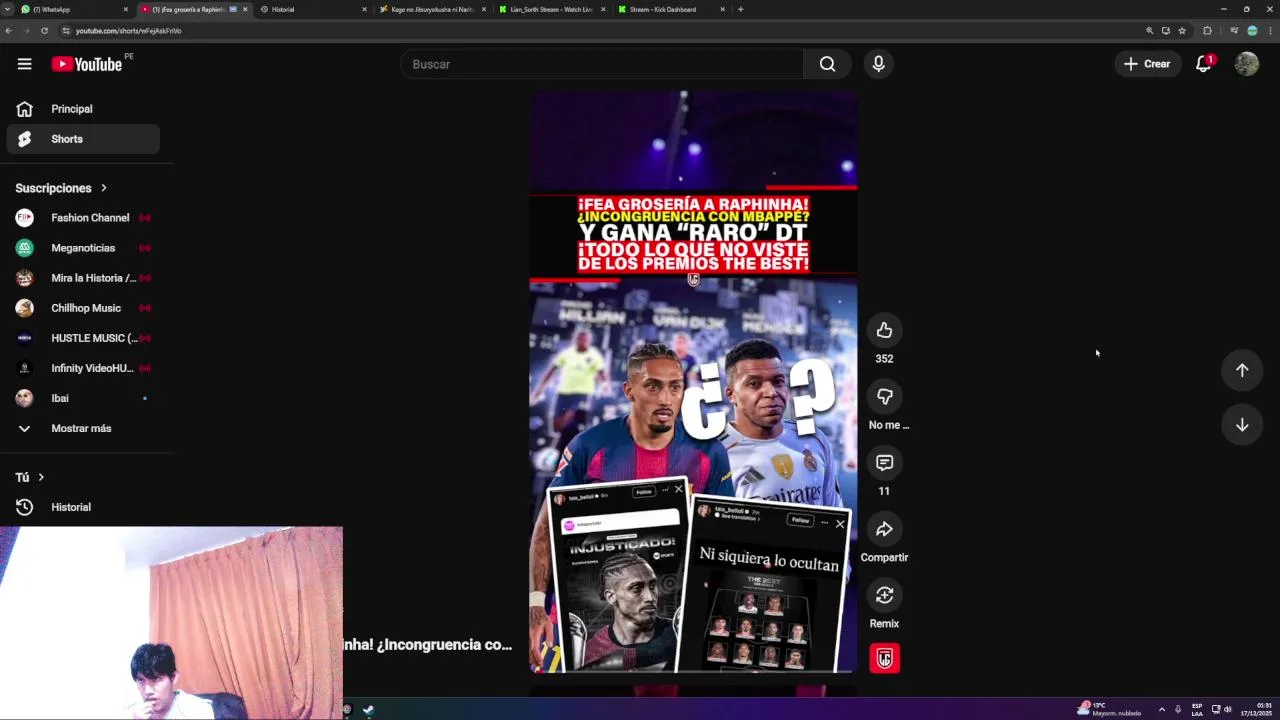Viewport: 1280px width, 720px height.
Task: Go to the YouTube logo home
Action: tap(86, 64)
